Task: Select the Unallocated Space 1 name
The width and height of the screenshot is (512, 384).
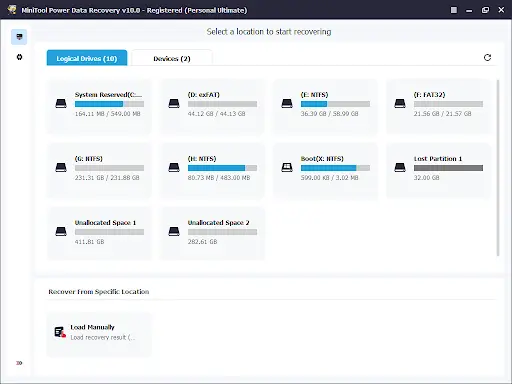Action: (105, 223)
